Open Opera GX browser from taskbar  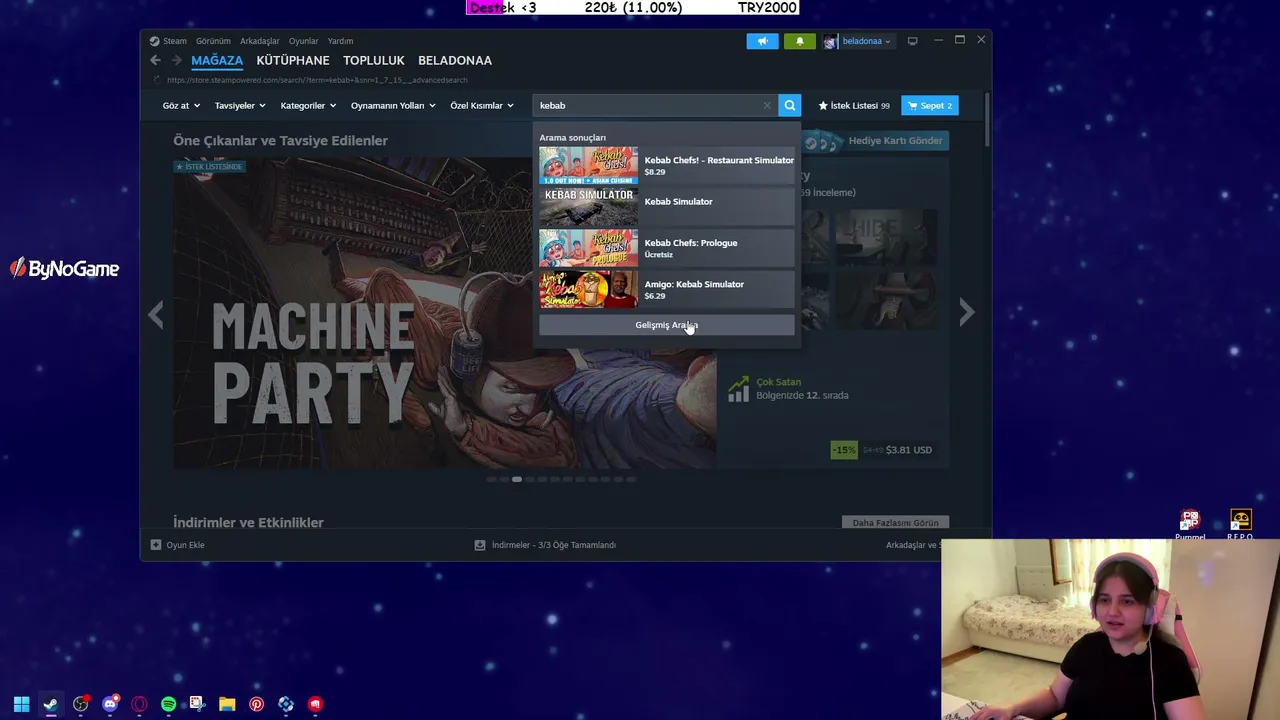pyautogui.click(x=139, y=704)
